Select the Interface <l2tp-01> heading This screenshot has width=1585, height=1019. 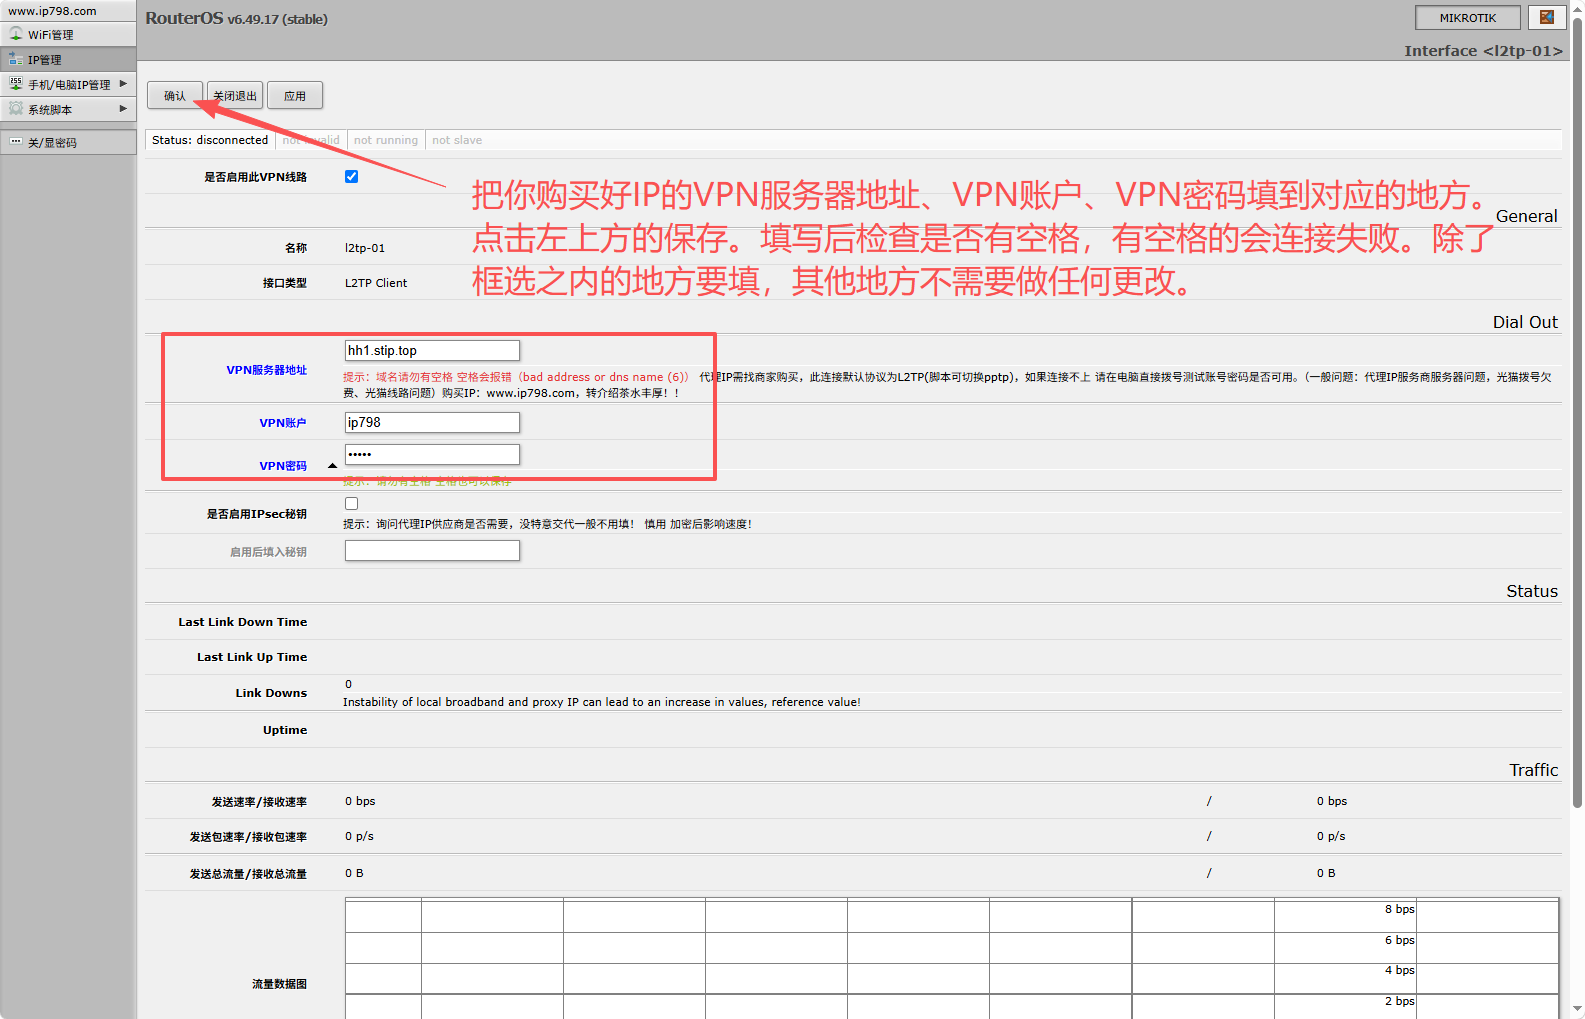(x=1483, y=51)
